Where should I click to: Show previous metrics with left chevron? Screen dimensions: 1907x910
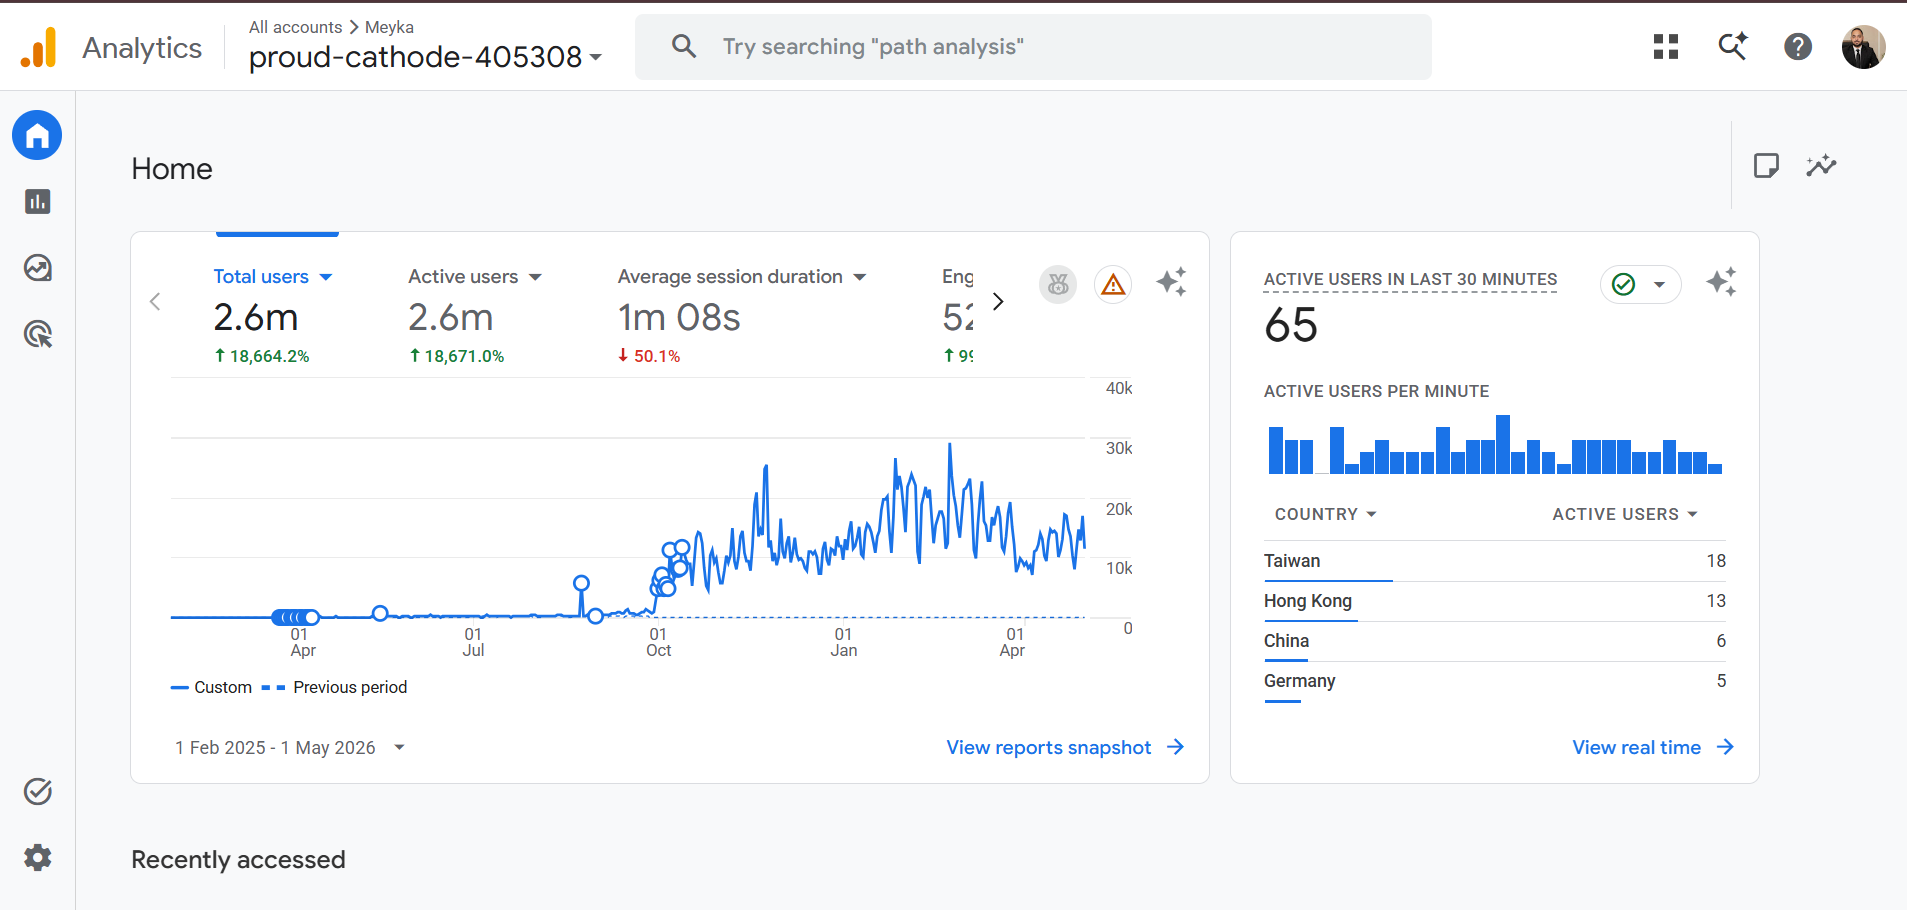point(155,301)
